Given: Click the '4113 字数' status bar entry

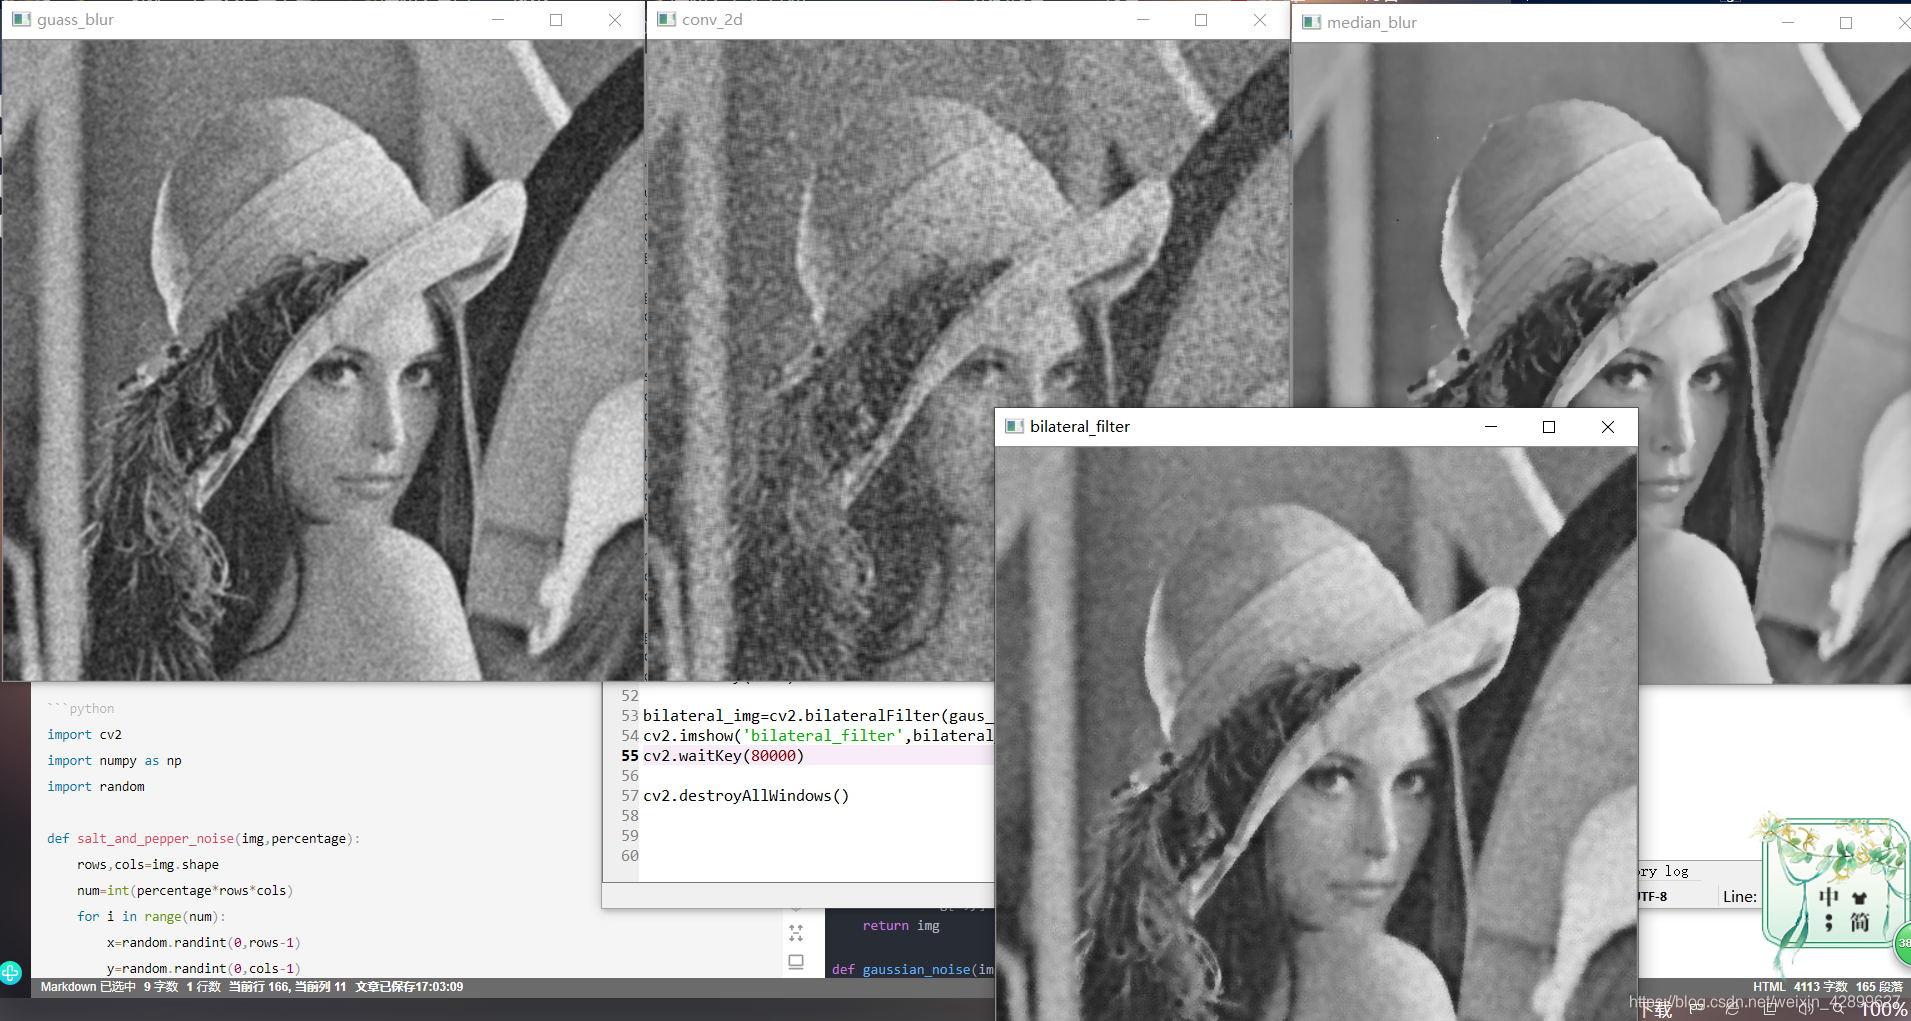Looking at the screenshot, I should coord(1821,987).
